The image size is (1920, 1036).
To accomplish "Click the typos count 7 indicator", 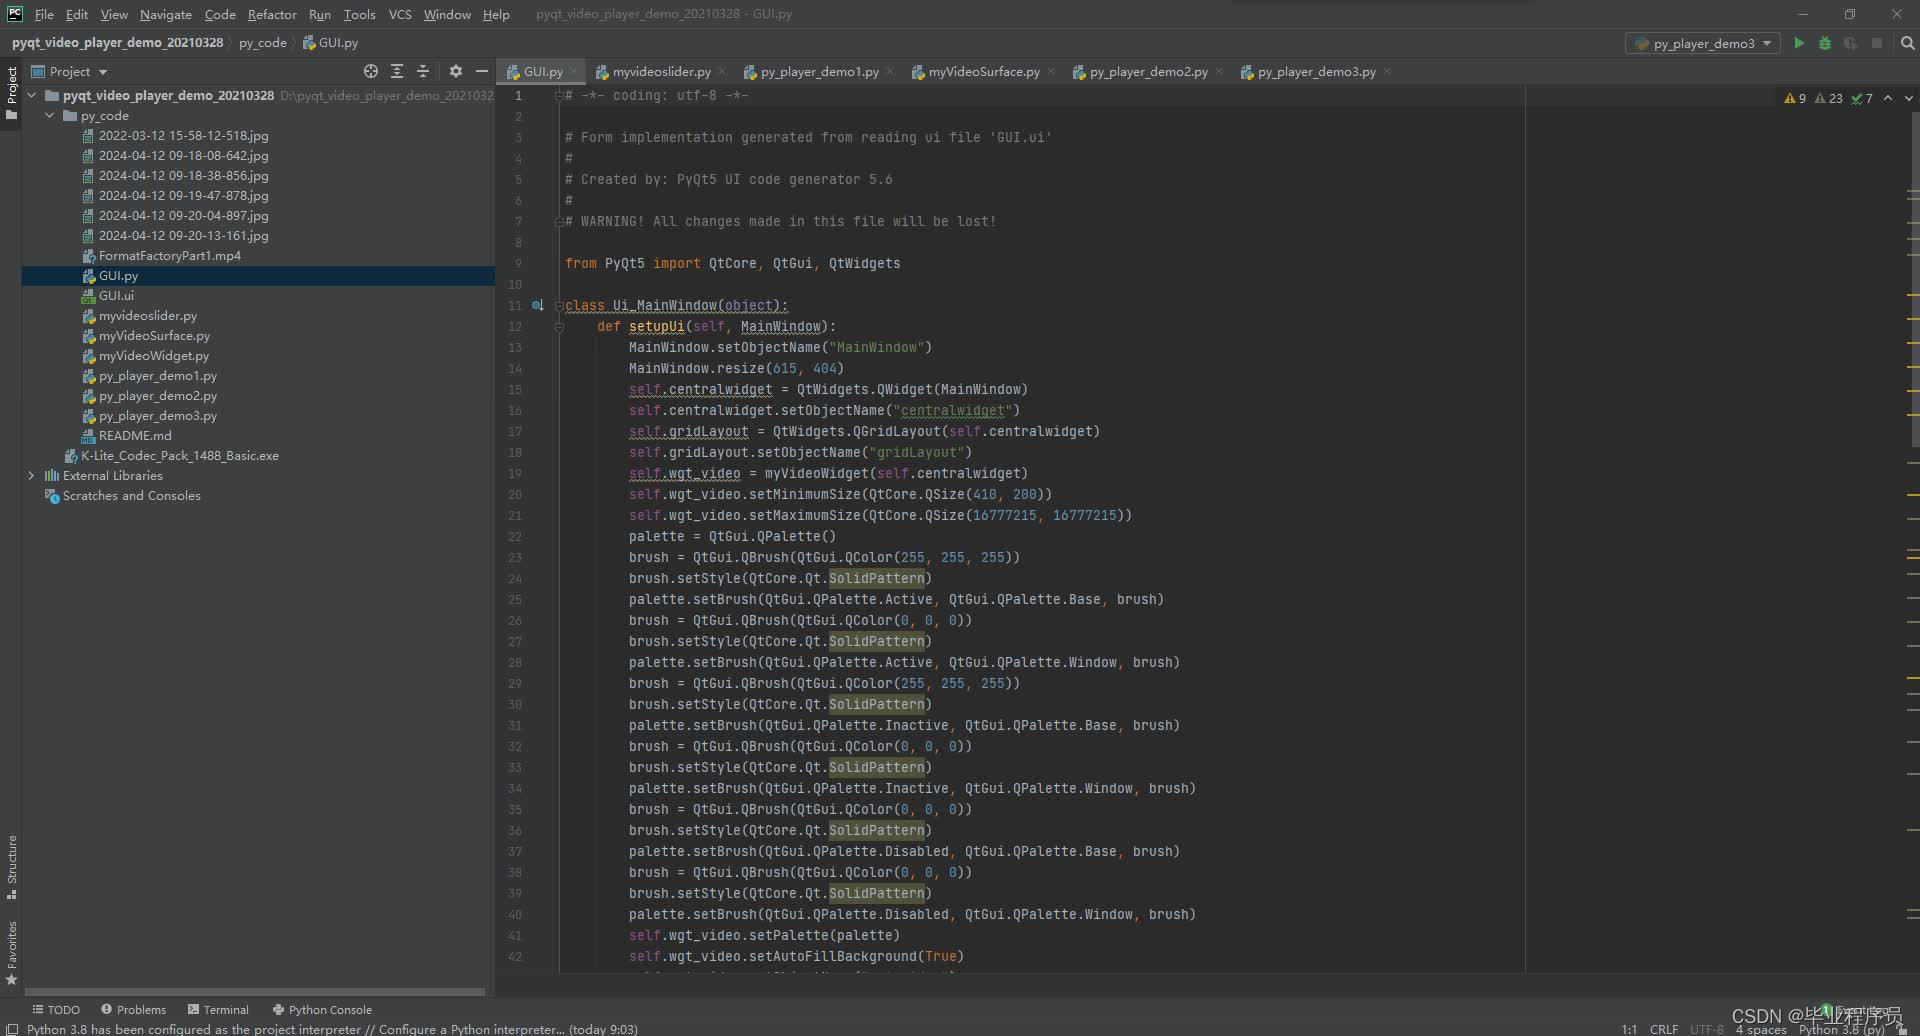I will [1862, 98].
